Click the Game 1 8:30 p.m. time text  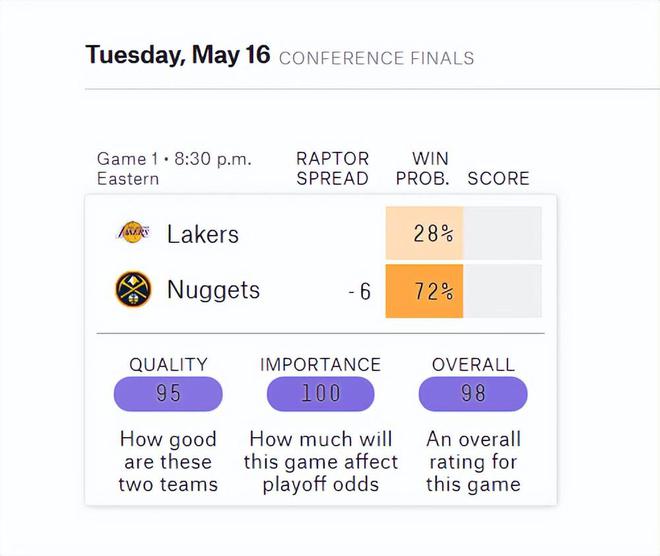point(174,159)
